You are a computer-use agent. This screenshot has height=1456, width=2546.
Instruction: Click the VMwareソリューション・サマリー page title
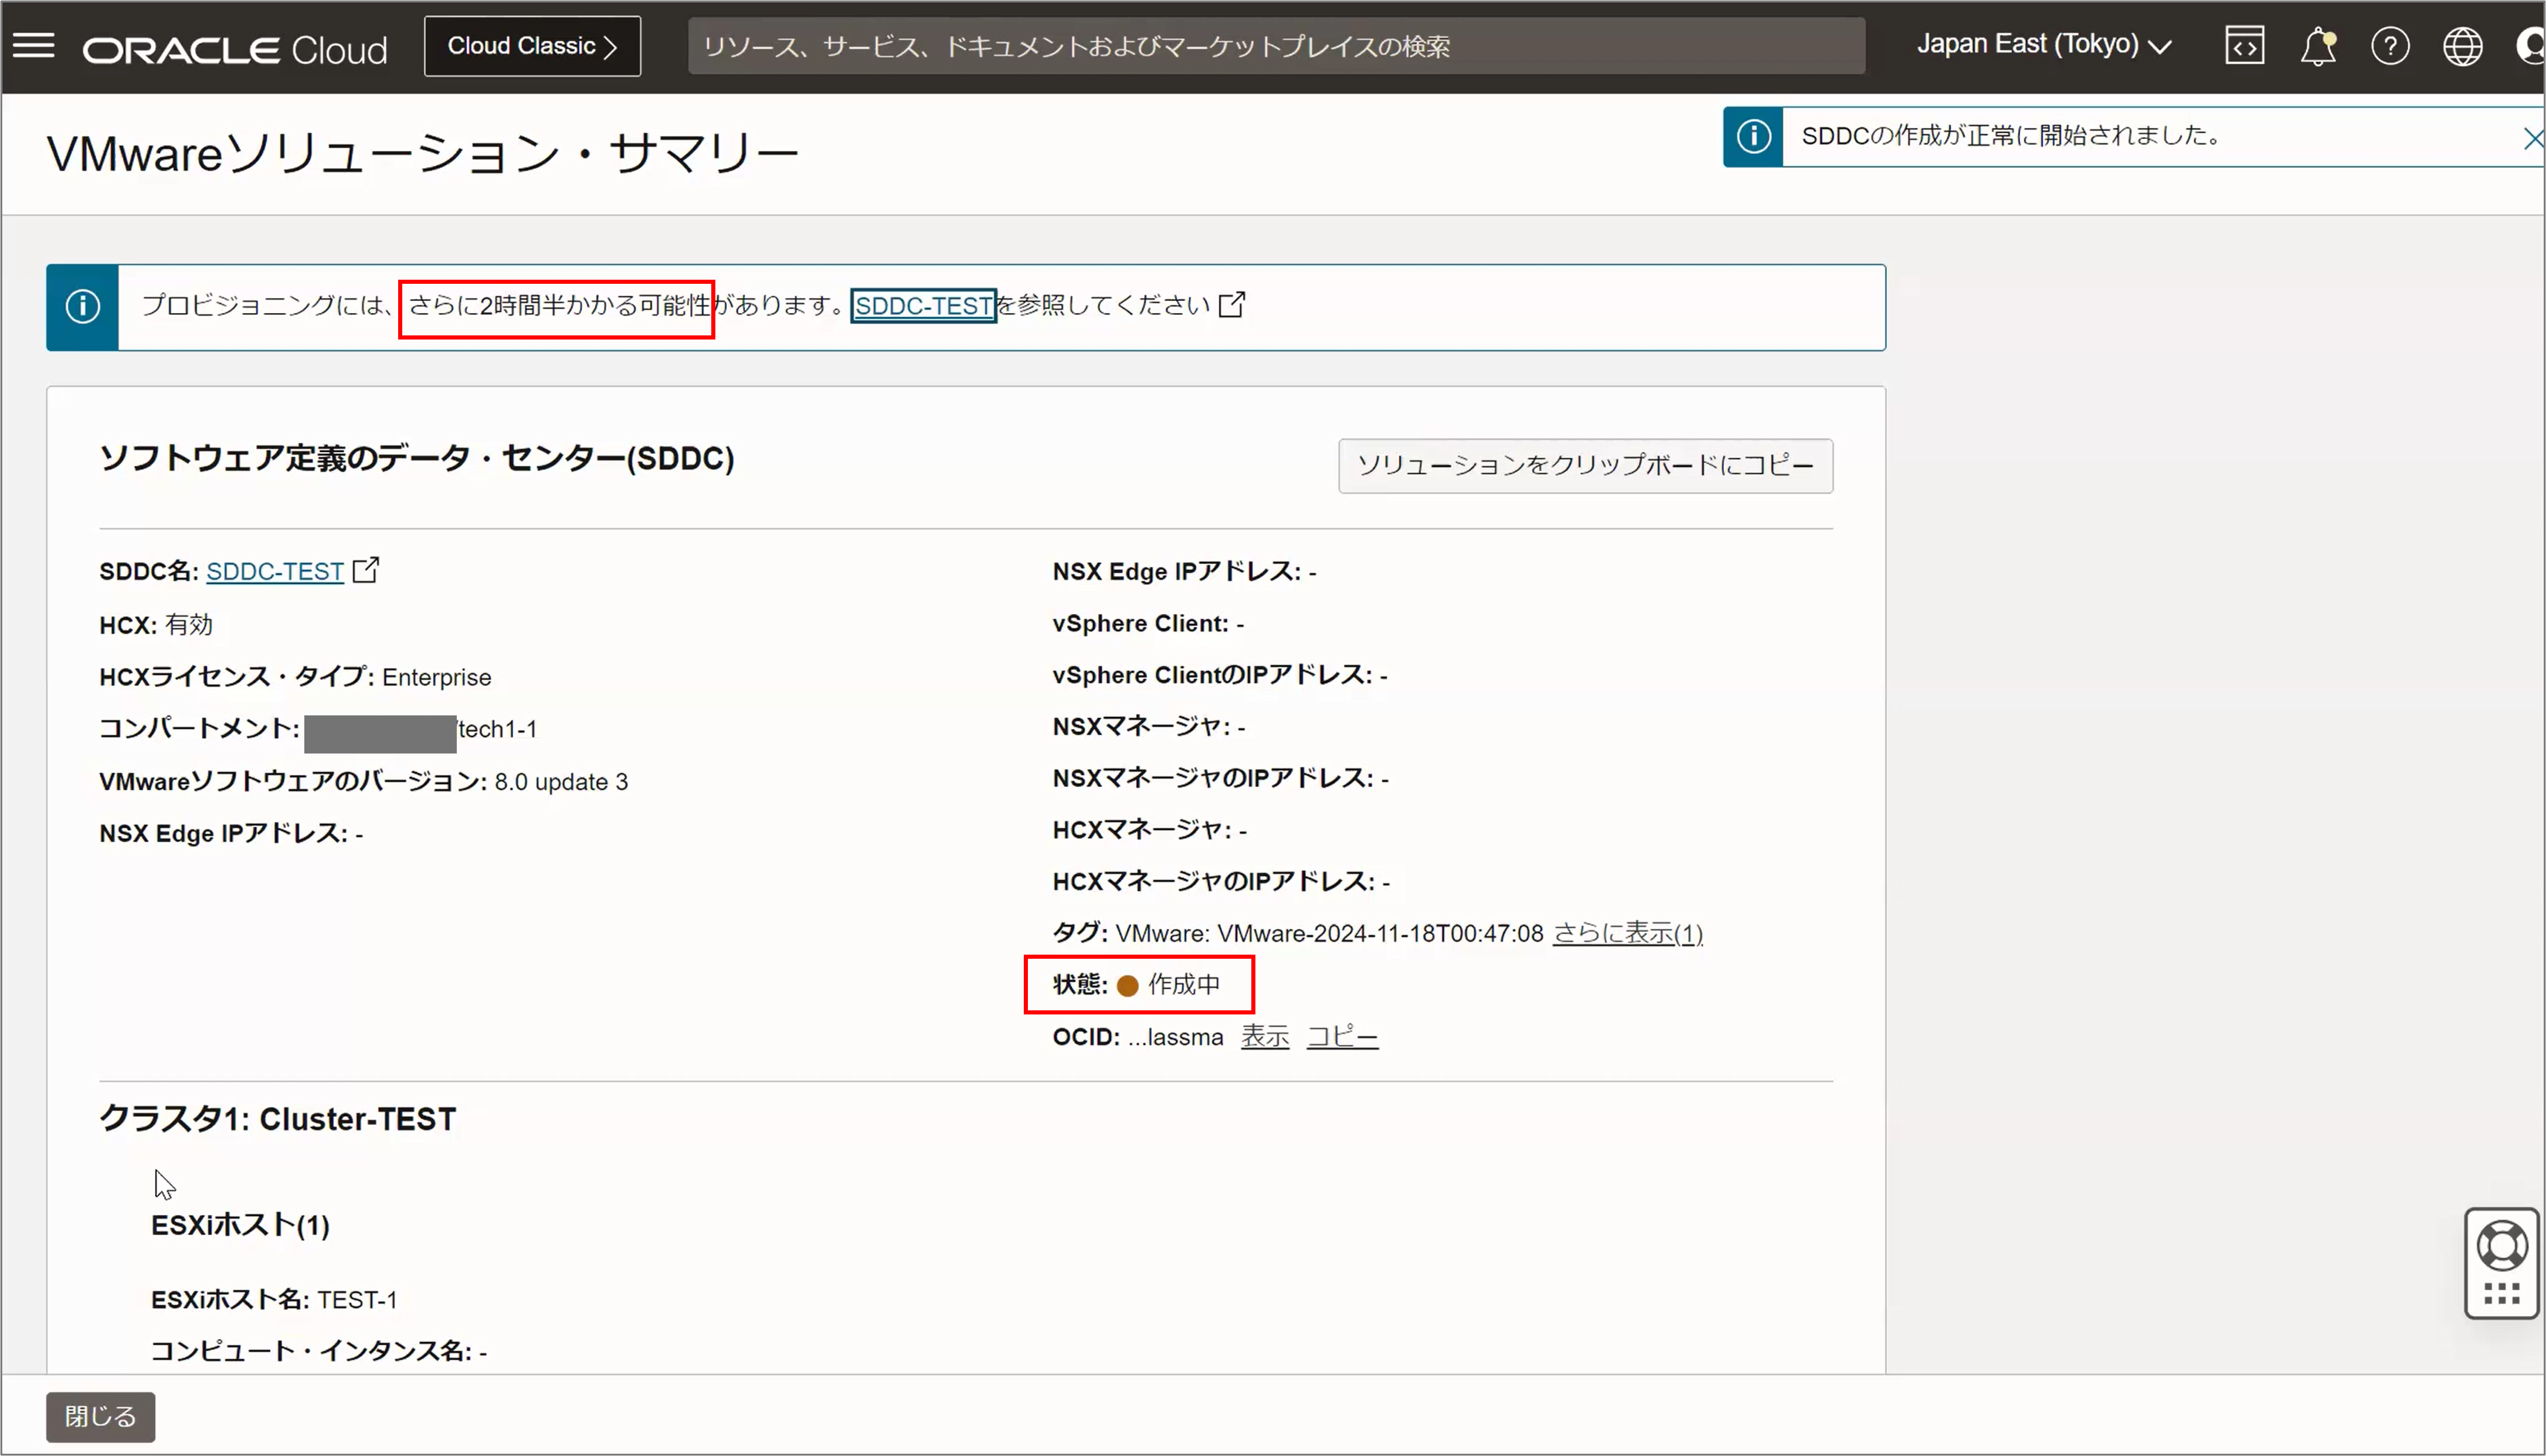click(423, 154)
